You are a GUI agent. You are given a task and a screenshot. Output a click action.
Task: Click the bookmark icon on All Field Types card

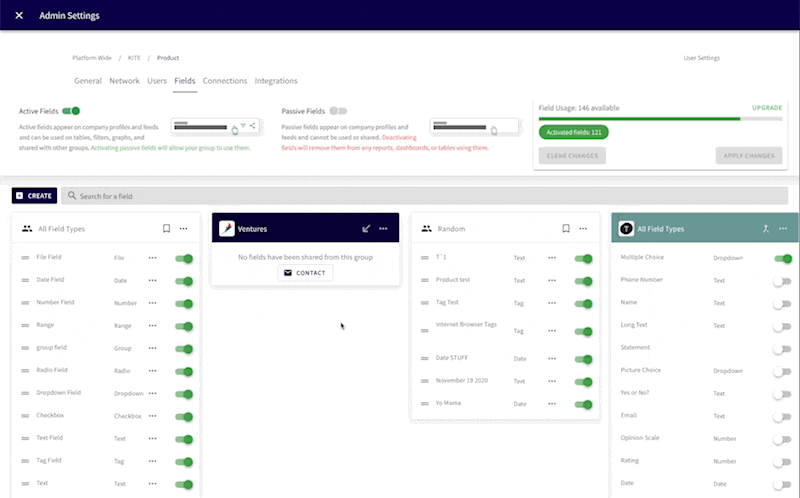pos(166,228)
